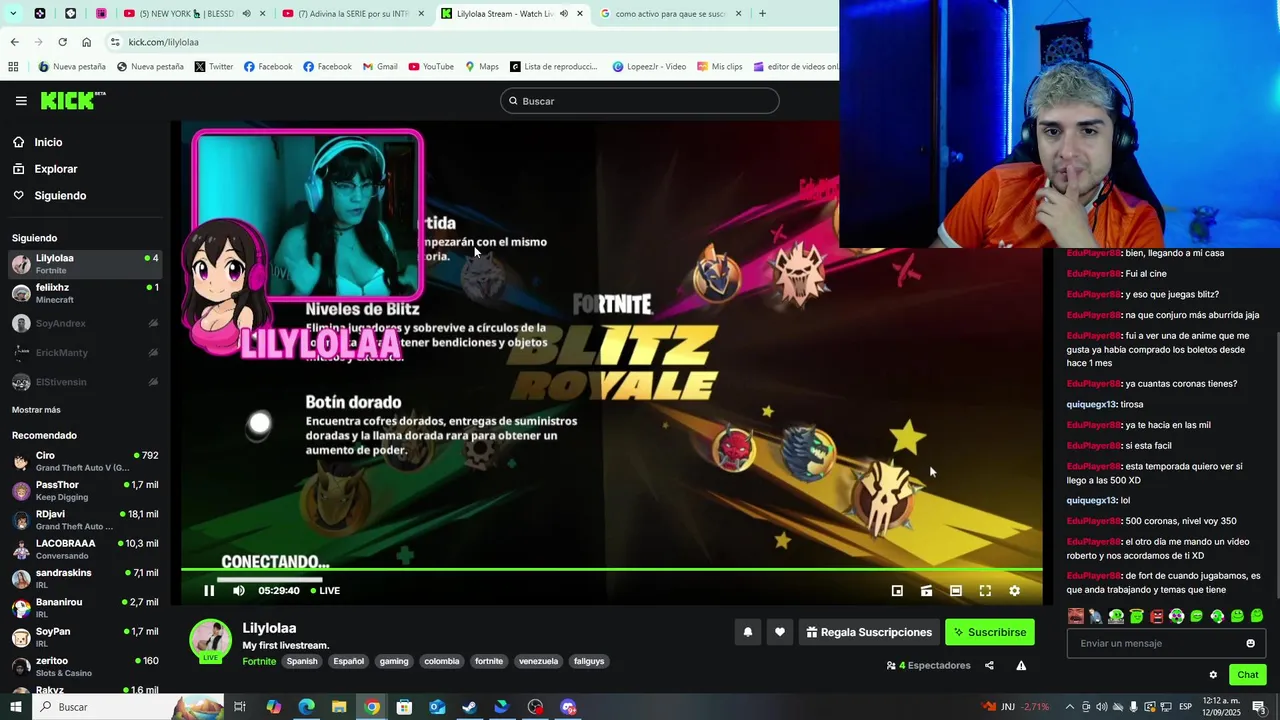This screenshot has height=720, width=1280.
Task: Seek on the video progress bar
Action: [612, 571]
